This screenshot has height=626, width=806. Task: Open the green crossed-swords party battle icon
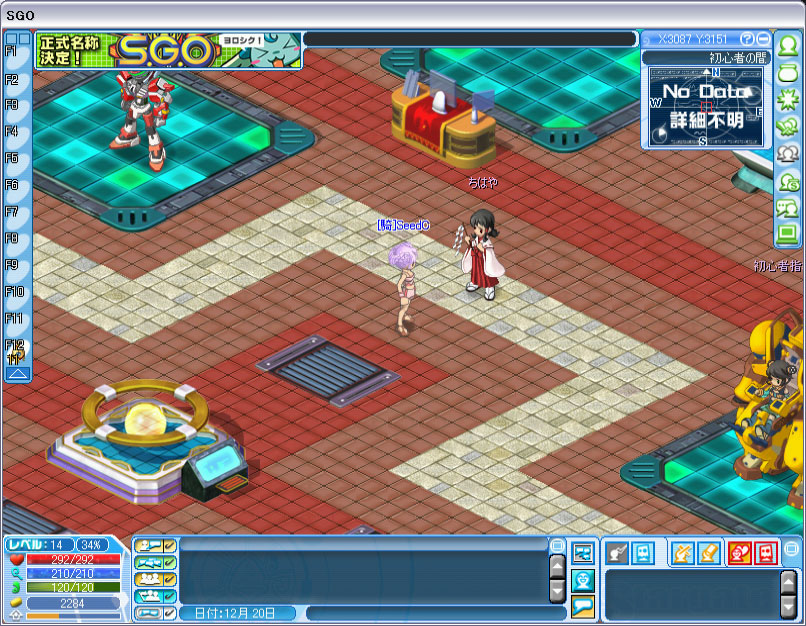[787, 127]
